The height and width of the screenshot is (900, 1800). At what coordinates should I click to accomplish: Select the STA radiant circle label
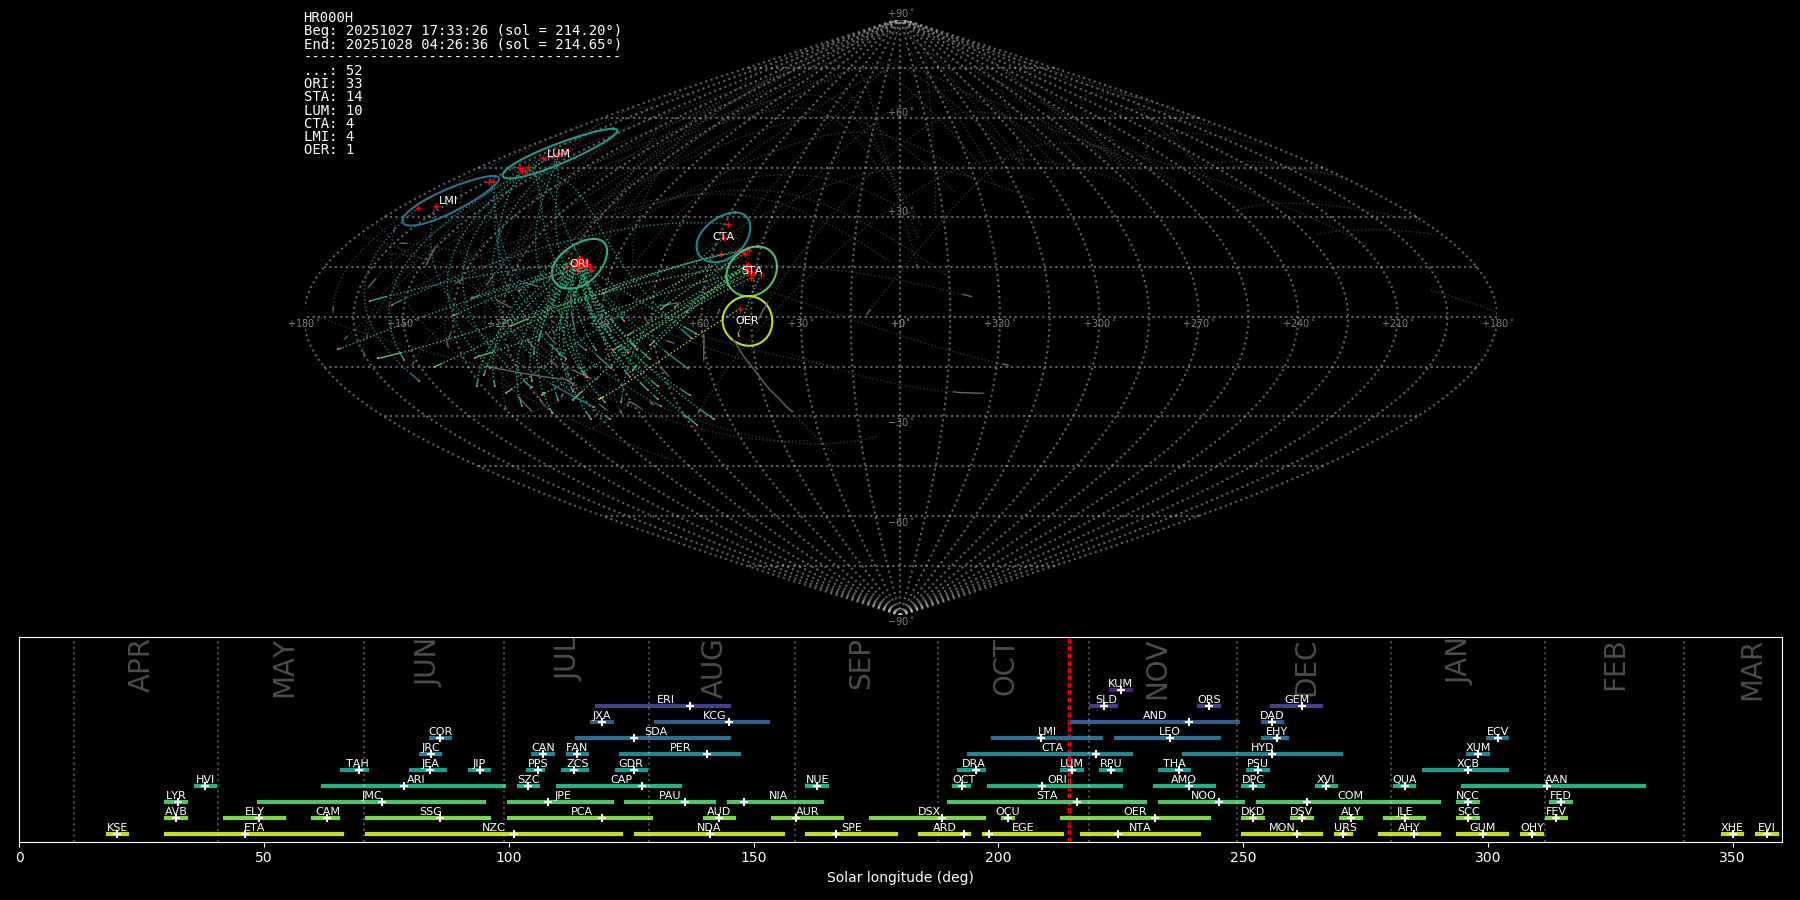pos(752,271)
